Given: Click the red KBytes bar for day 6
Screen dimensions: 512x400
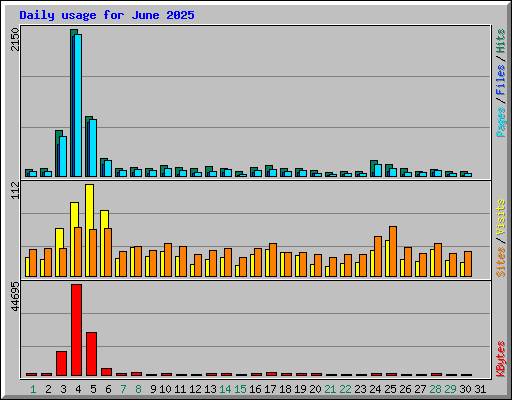Looking at the screenshot, I should (x=106, y=372).
